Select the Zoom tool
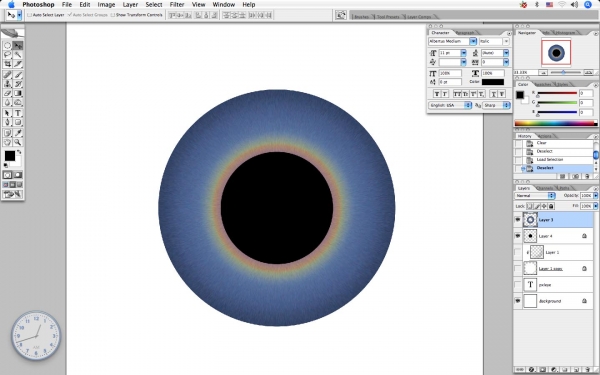The image size is (600, 375). click(x=18, y=142)
